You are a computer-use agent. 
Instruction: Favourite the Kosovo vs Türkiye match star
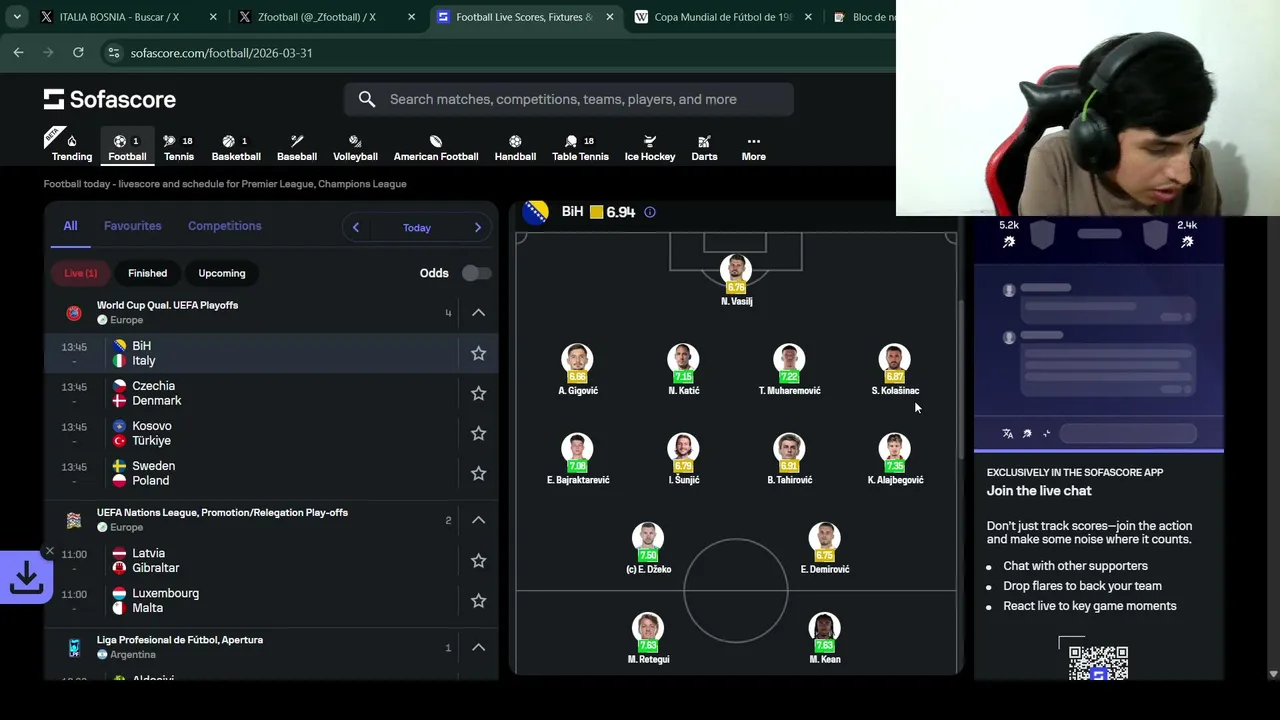coord(478,433)
